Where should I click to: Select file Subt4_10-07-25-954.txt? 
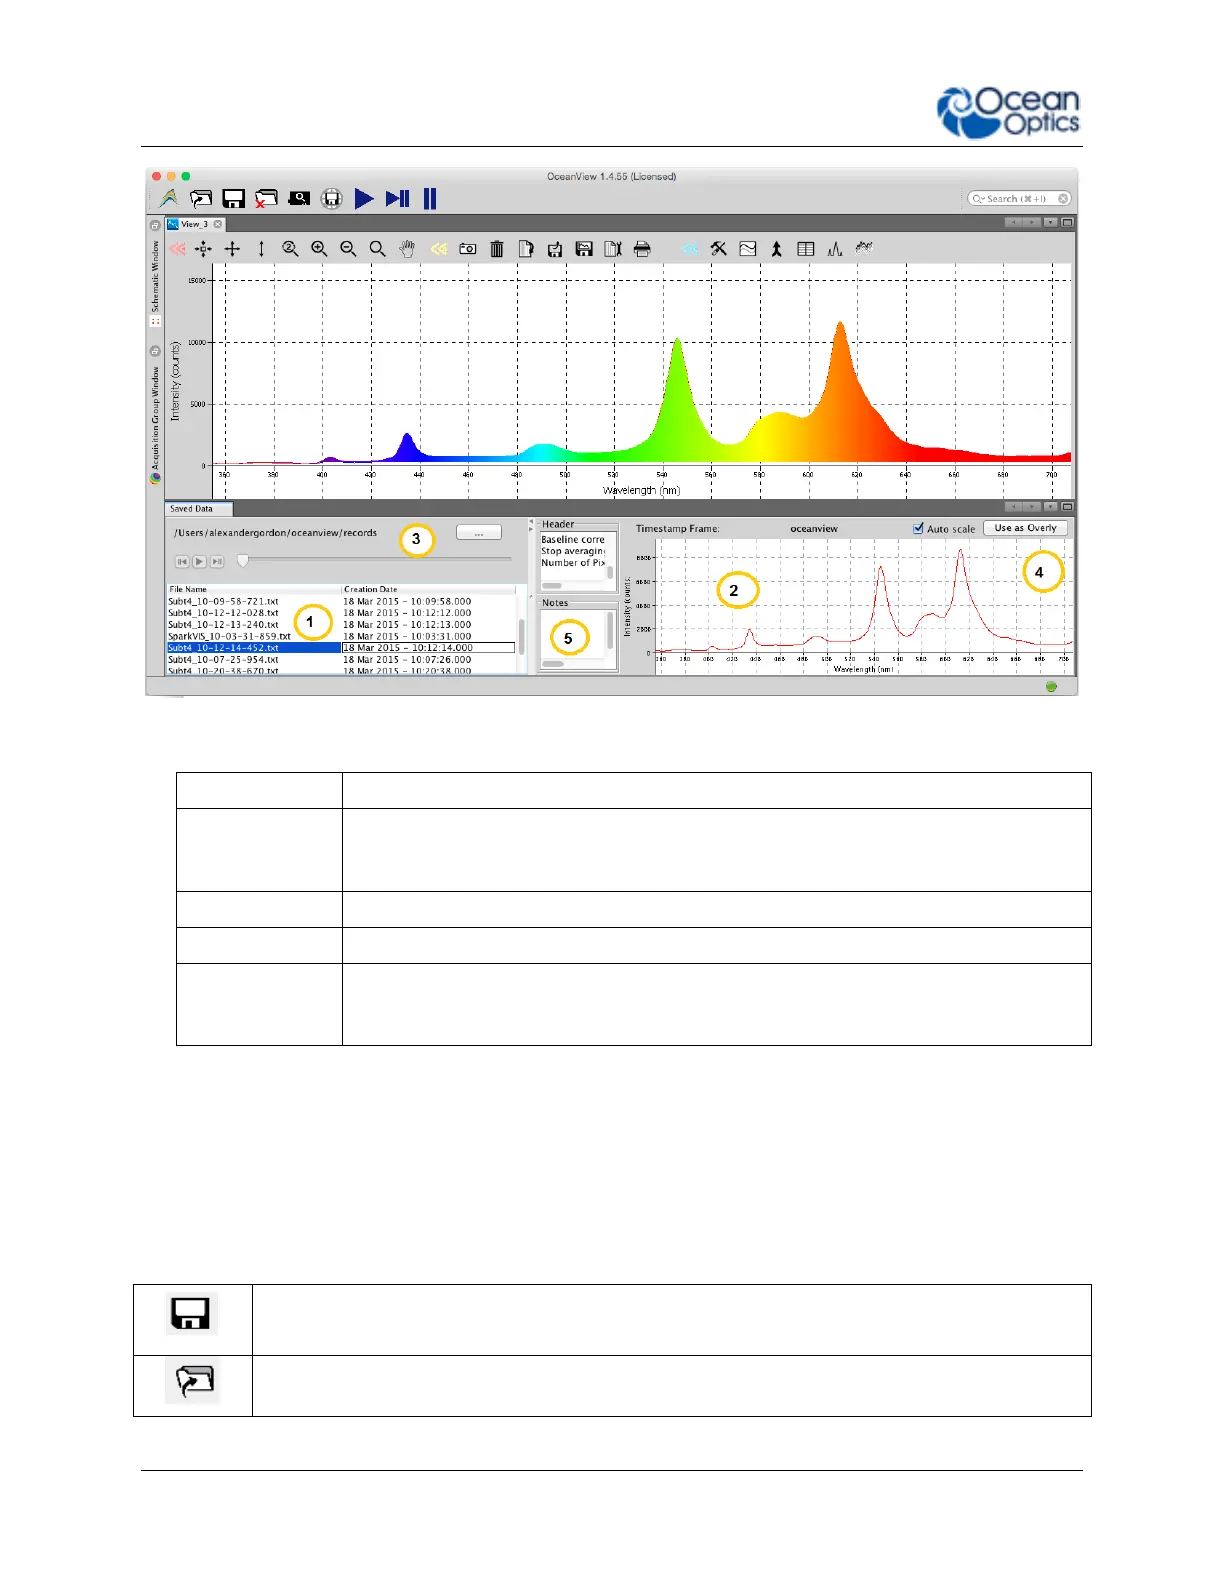tap(223, 660)
